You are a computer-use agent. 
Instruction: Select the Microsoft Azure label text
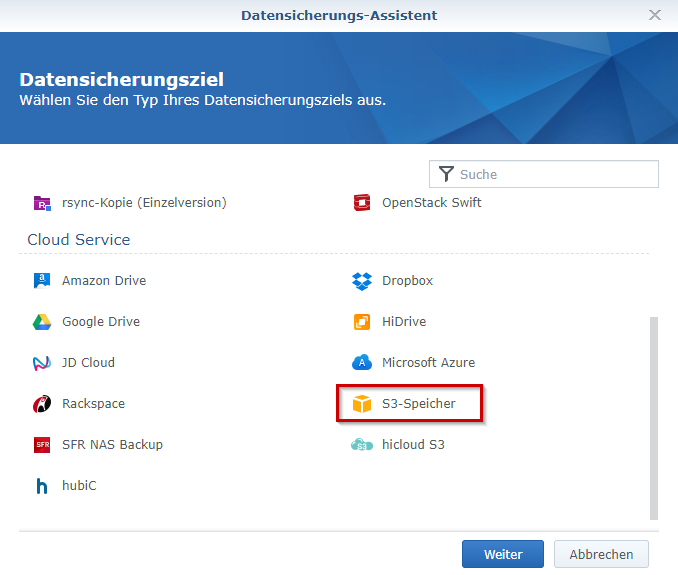(428, 363)
